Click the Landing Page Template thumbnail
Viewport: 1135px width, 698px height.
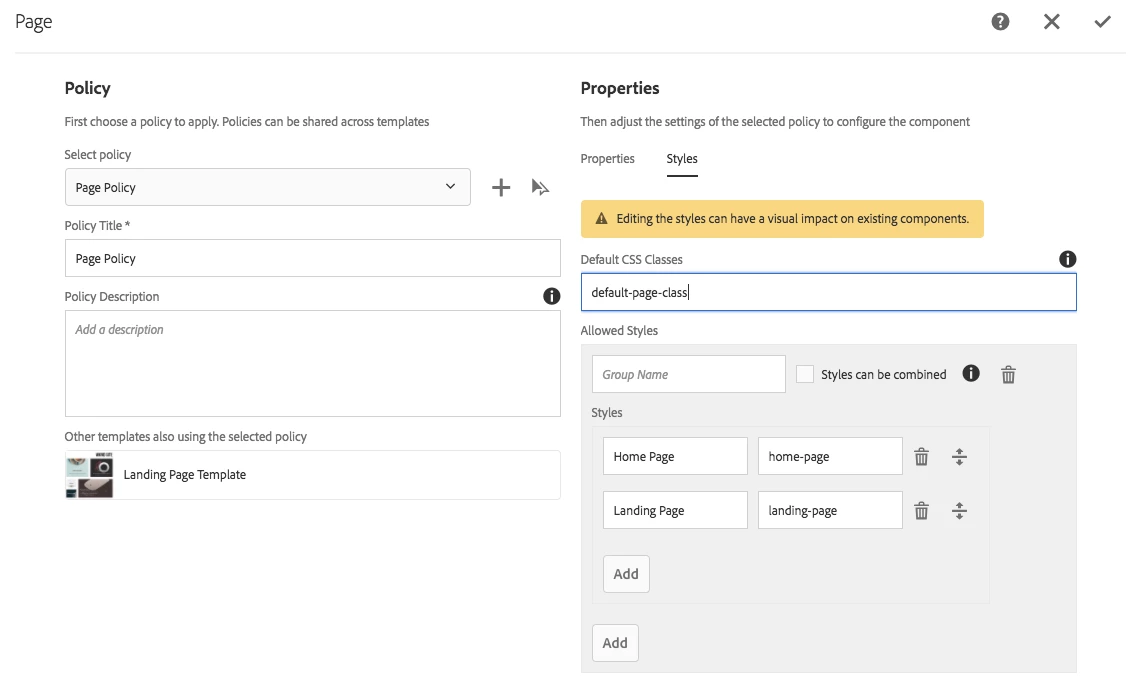pyautogui.click(x=89, y=475)
